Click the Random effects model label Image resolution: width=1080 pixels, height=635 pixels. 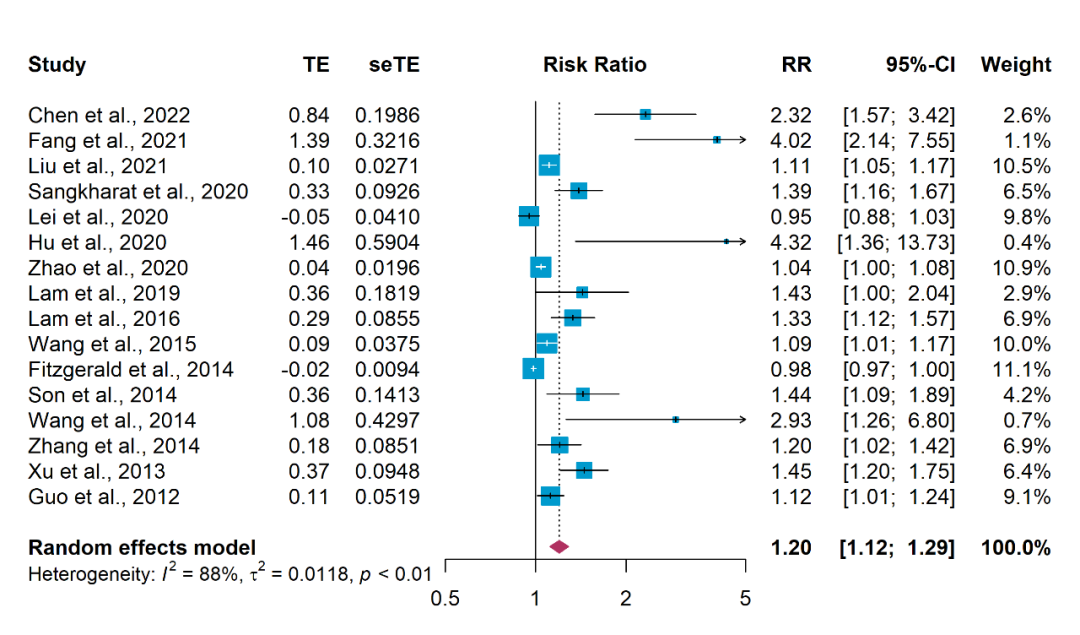click(142, 548)
